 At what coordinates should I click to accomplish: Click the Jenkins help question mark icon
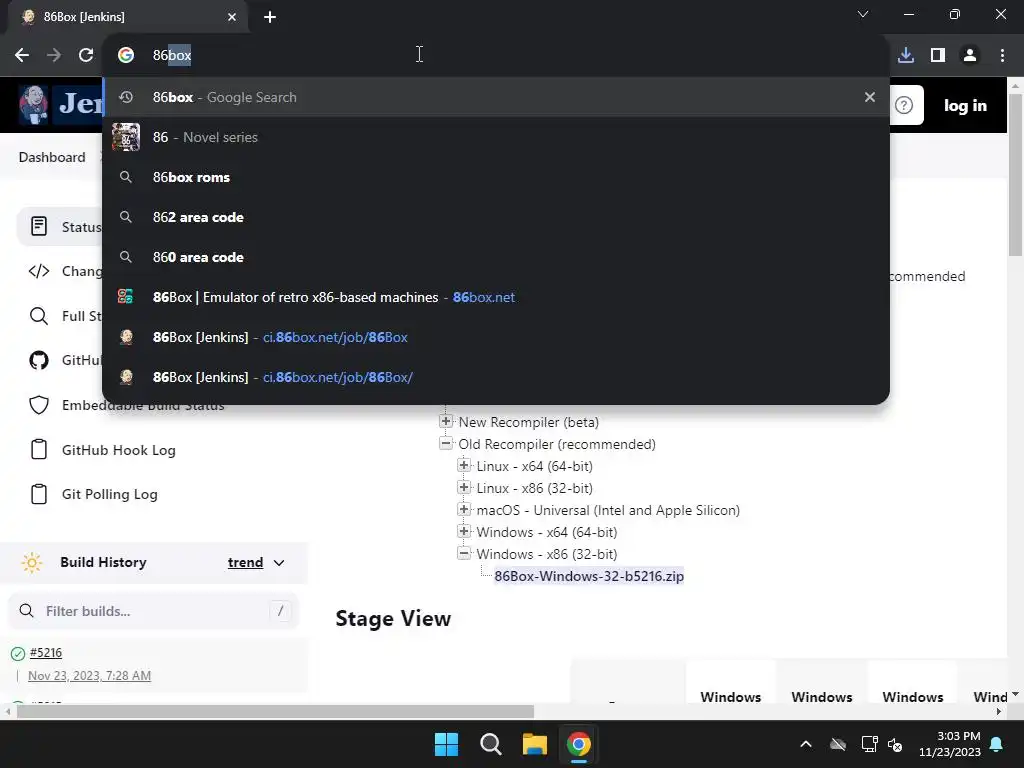[x=904, y=105]
